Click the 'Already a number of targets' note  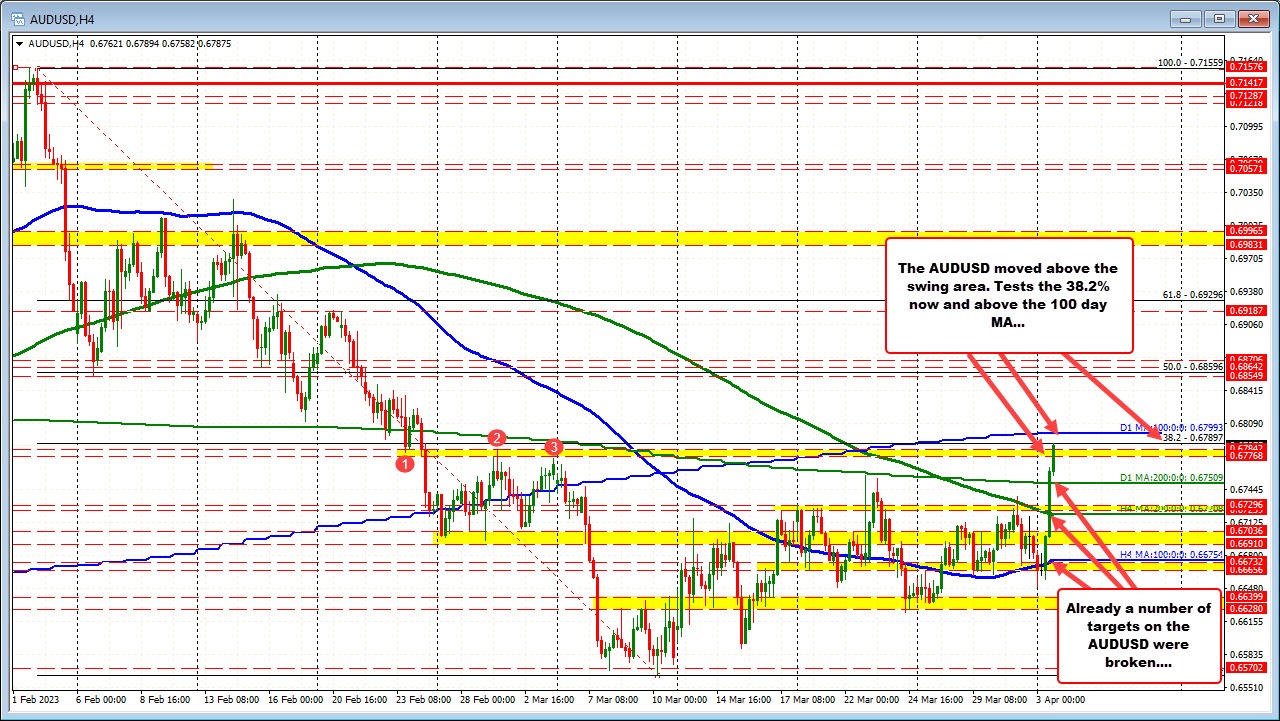(x=1138, y=635)
